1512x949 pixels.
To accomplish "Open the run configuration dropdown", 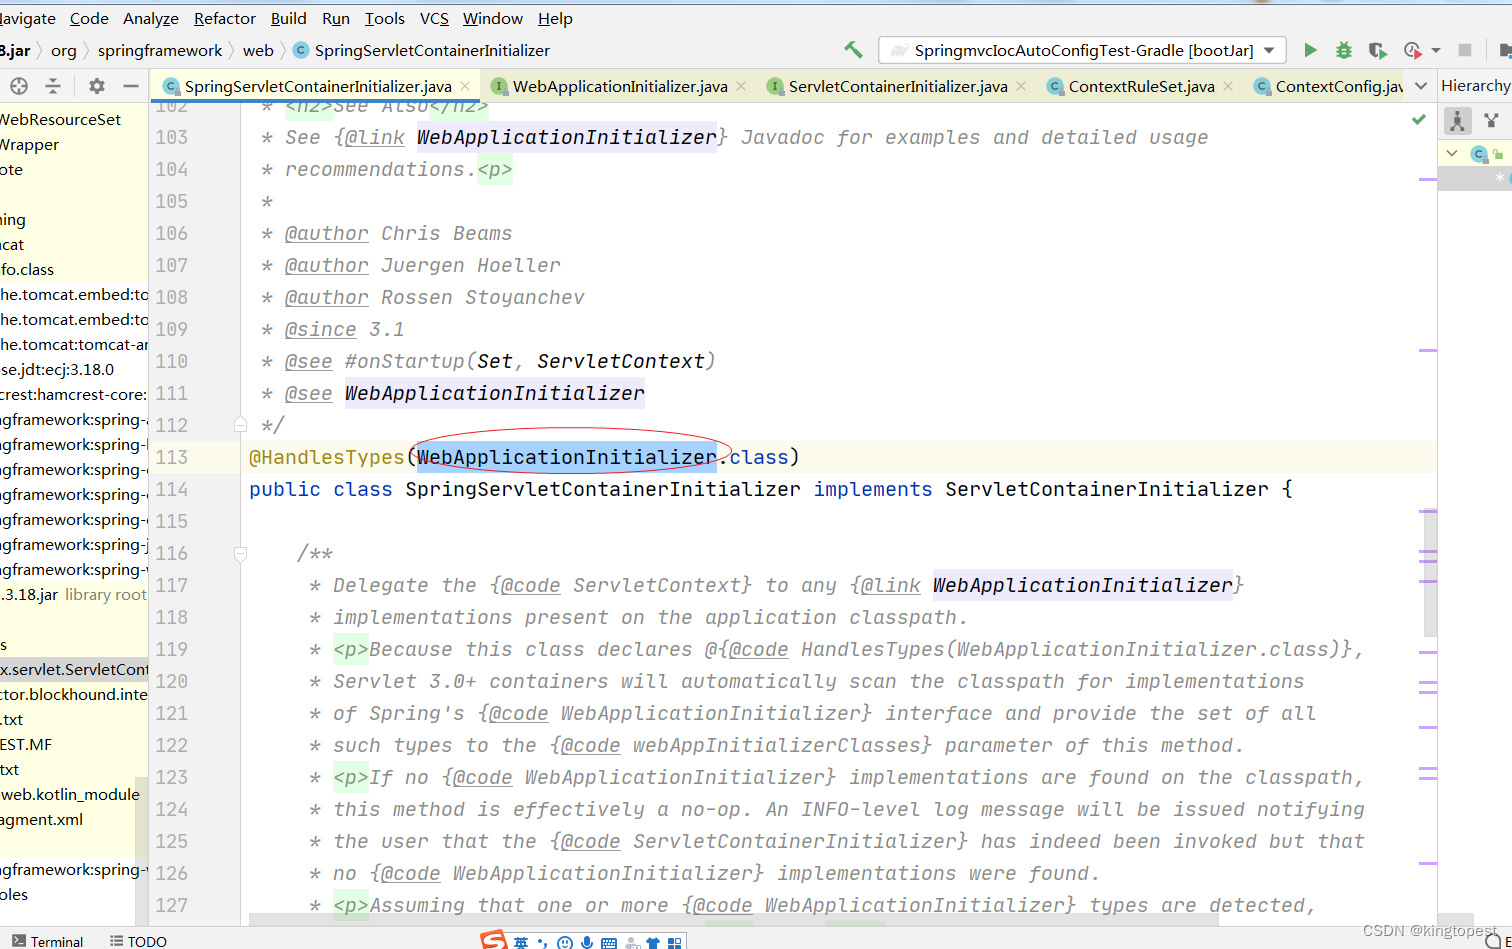I will [1269, 49].
